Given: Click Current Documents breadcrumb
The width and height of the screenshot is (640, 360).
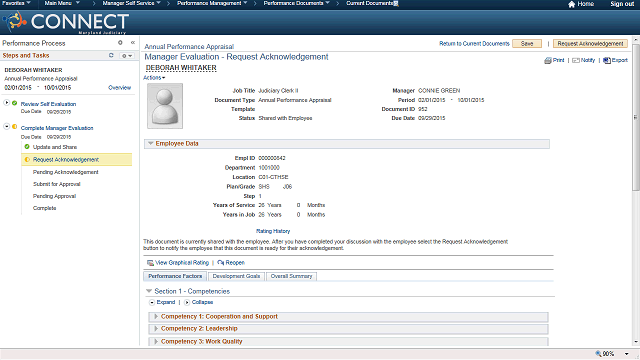Looking at the screenshot, I should (x=370, y=3).
